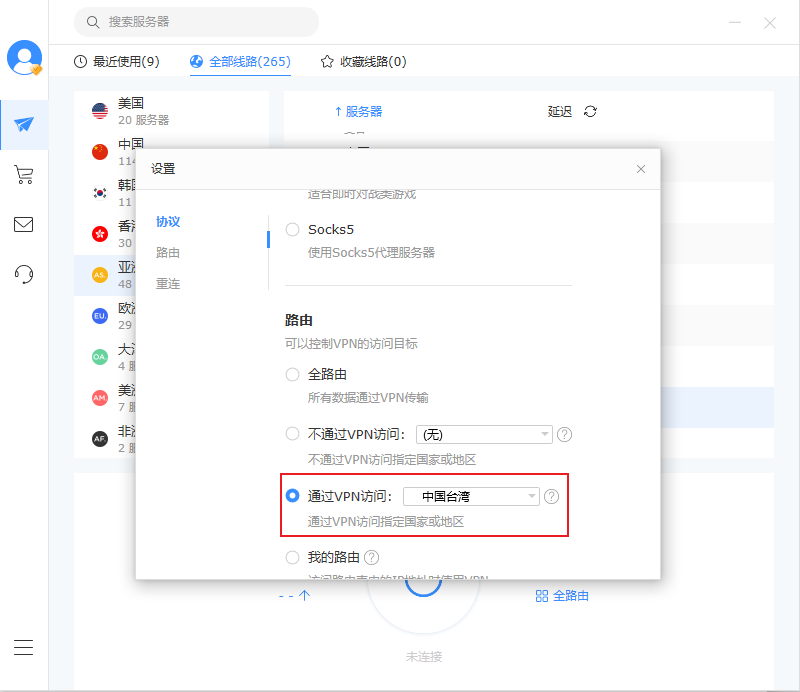The height and width of the screenshot is (692, 800).
Task: Click the 未连接 status text
Action: 424,657
